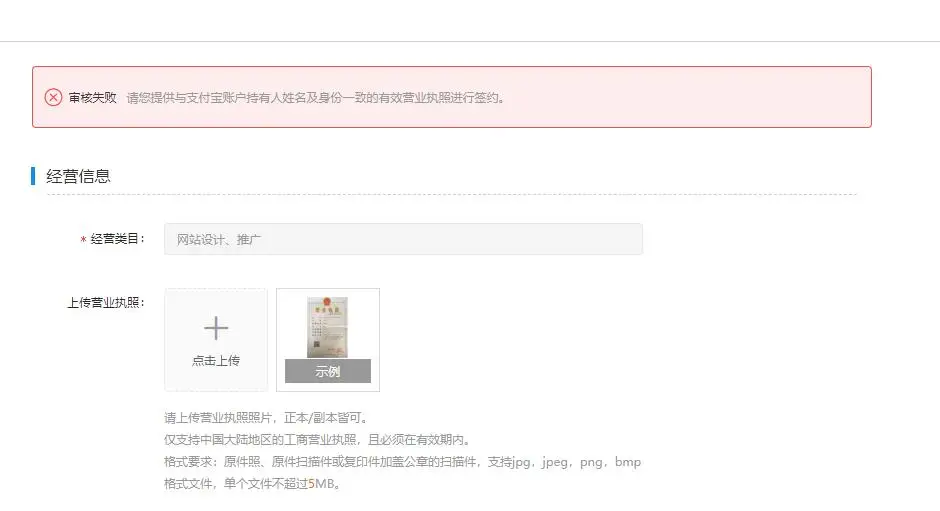Viewport: 940px width, 511px height.
Task: Click the 经营信息 section heading
Action: tap(79, 176)
